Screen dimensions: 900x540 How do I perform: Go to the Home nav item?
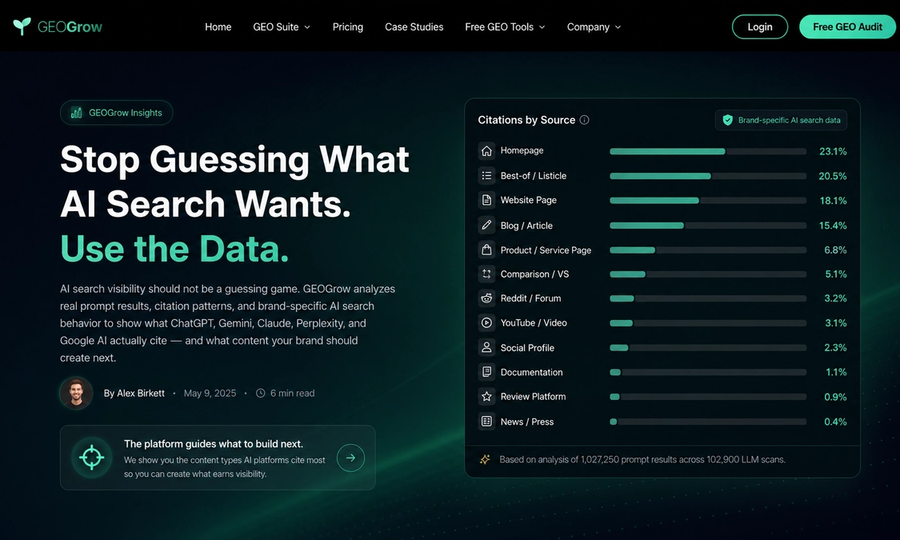218,27
